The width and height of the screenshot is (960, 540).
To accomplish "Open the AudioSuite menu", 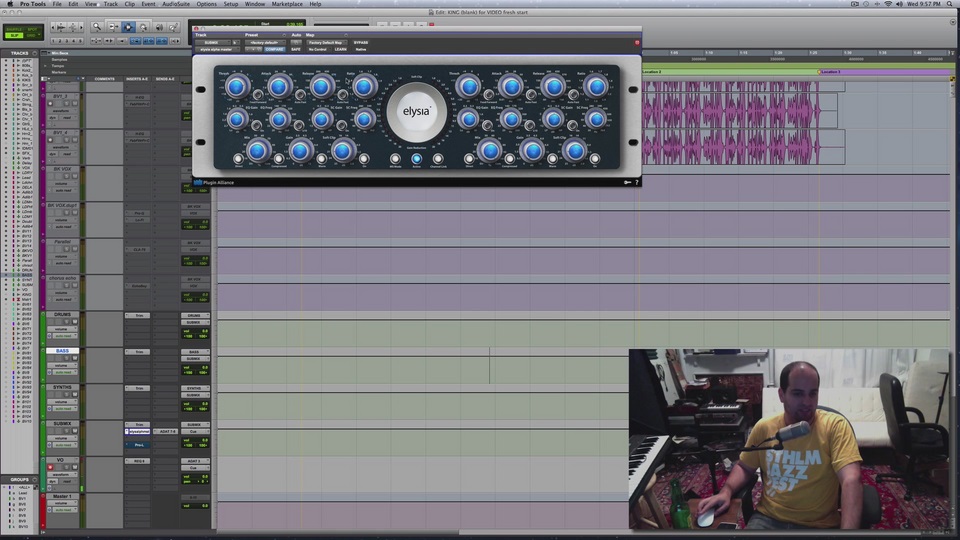I will [x=176, y=4].
